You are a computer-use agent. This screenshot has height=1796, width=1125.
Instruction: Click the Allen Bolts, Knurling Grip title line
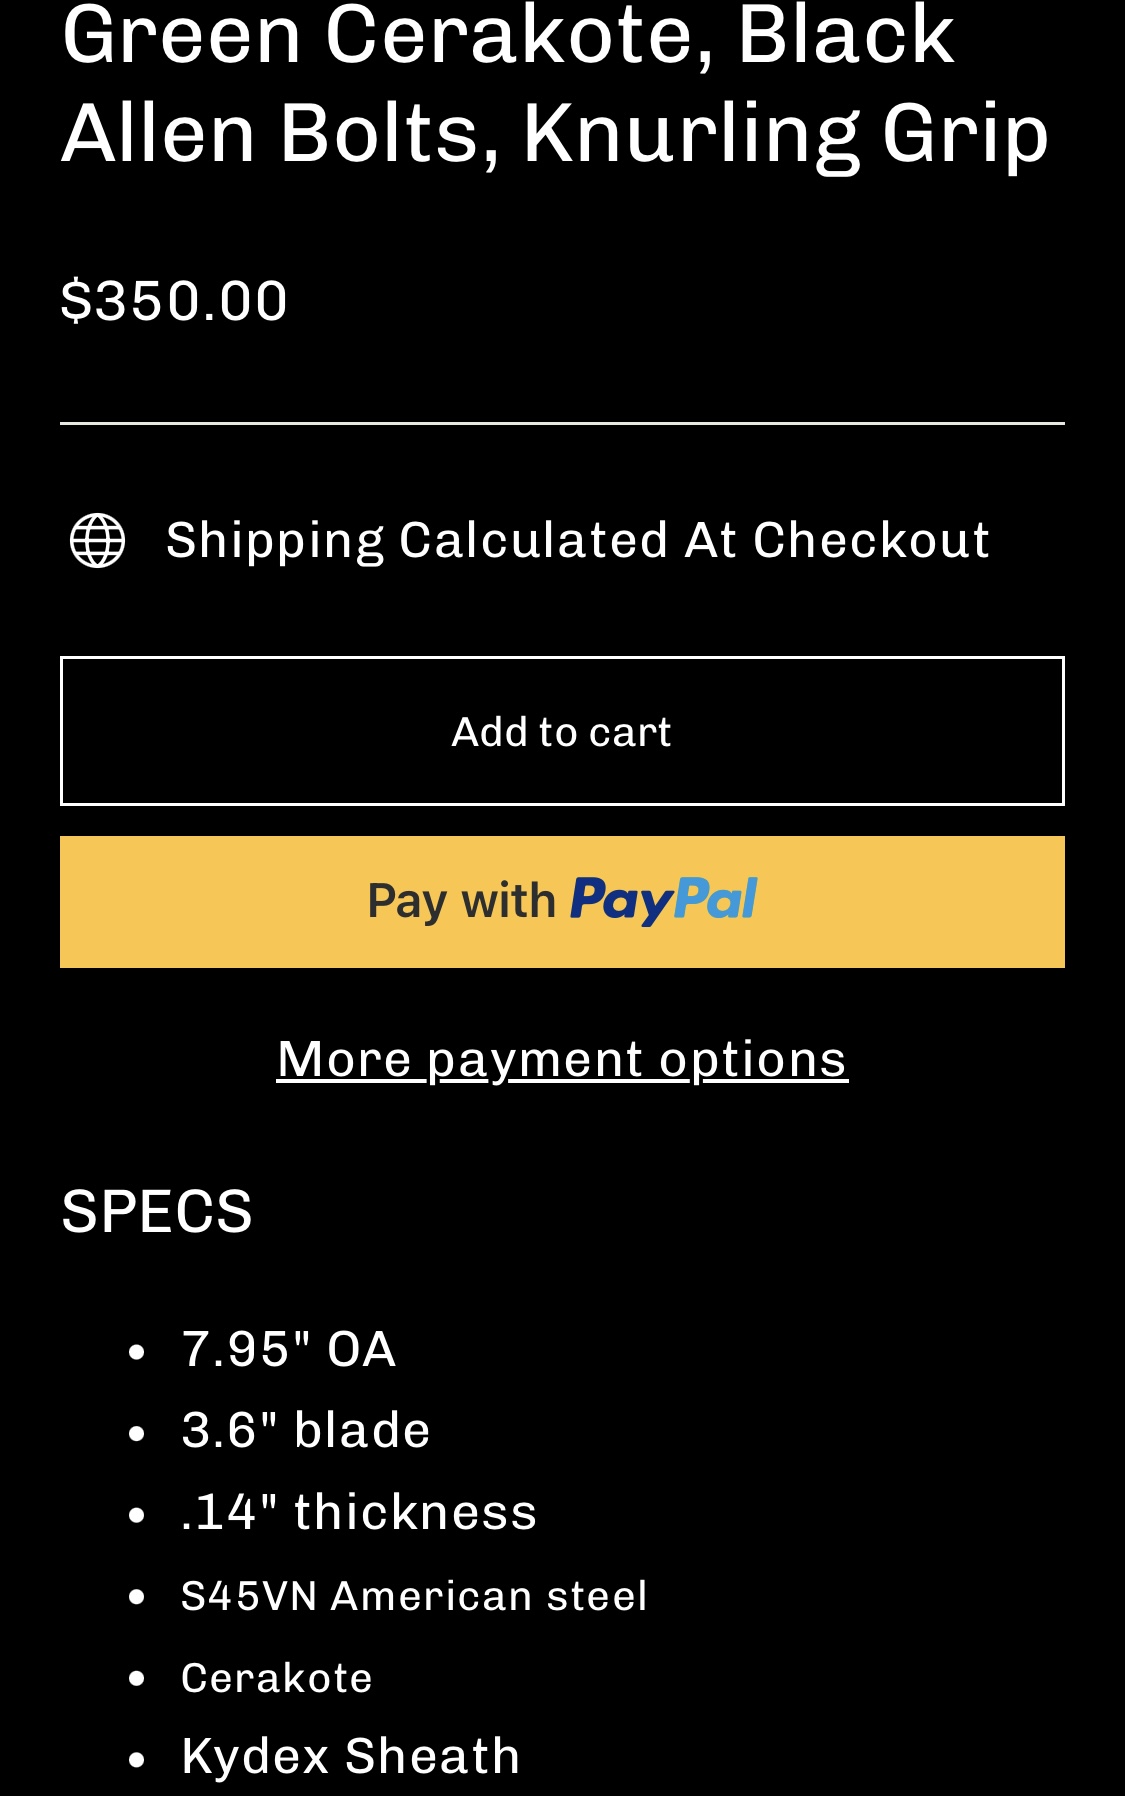click(x=555, y=133)
